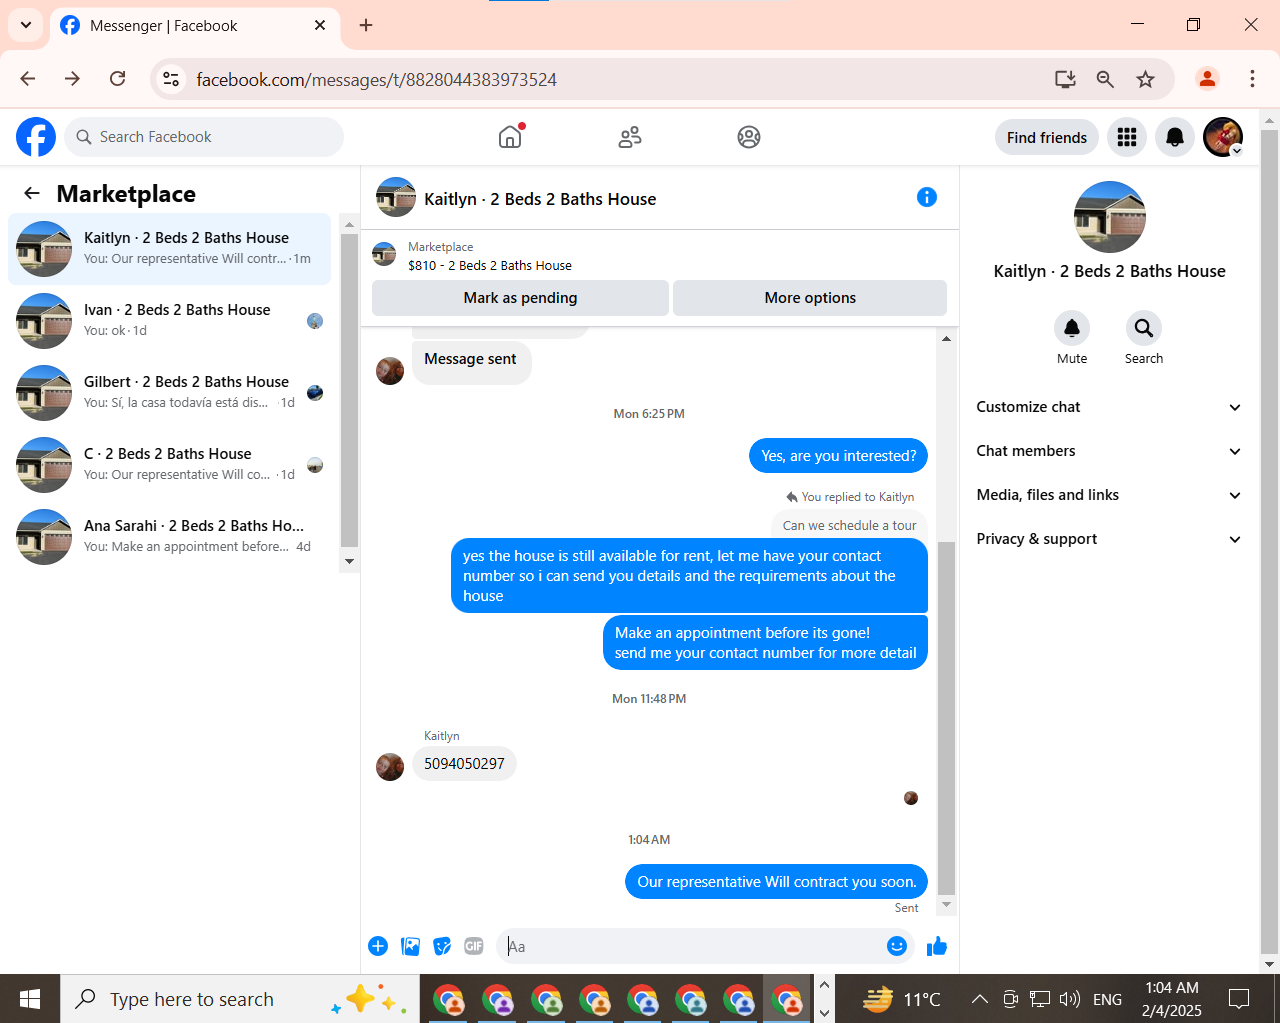Open Chrome zoom magnifier in address bar
Screen dimensions: 1280x1023
(1105, 79)
